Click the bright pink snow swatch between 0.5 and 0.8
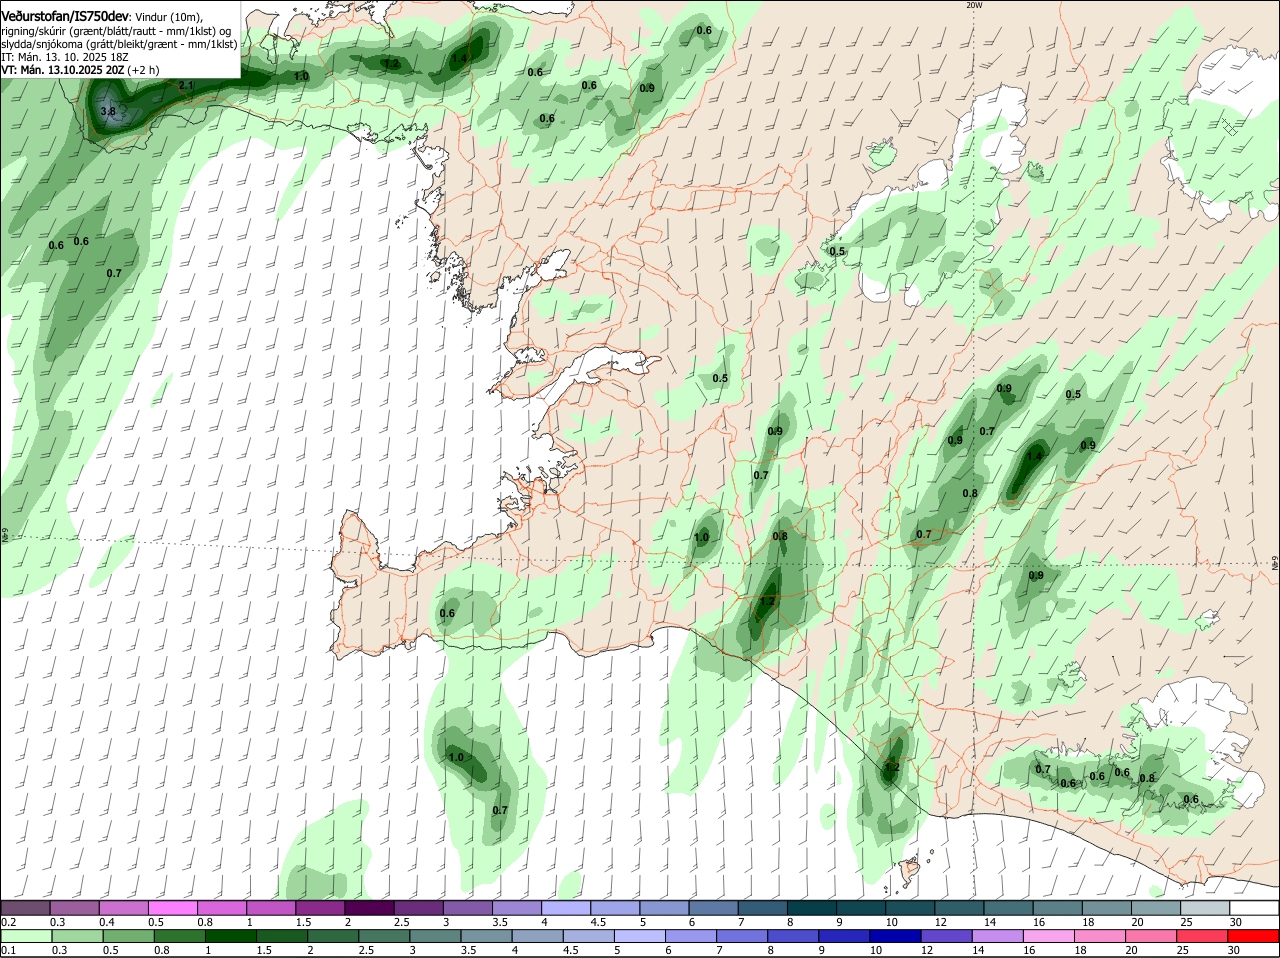The height and width of the screenshot is (958, 1280). click(x=173, y=908)
